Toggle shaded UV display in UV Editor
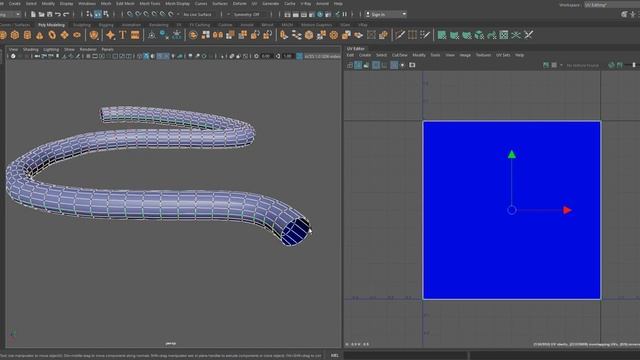 [358, 65]
